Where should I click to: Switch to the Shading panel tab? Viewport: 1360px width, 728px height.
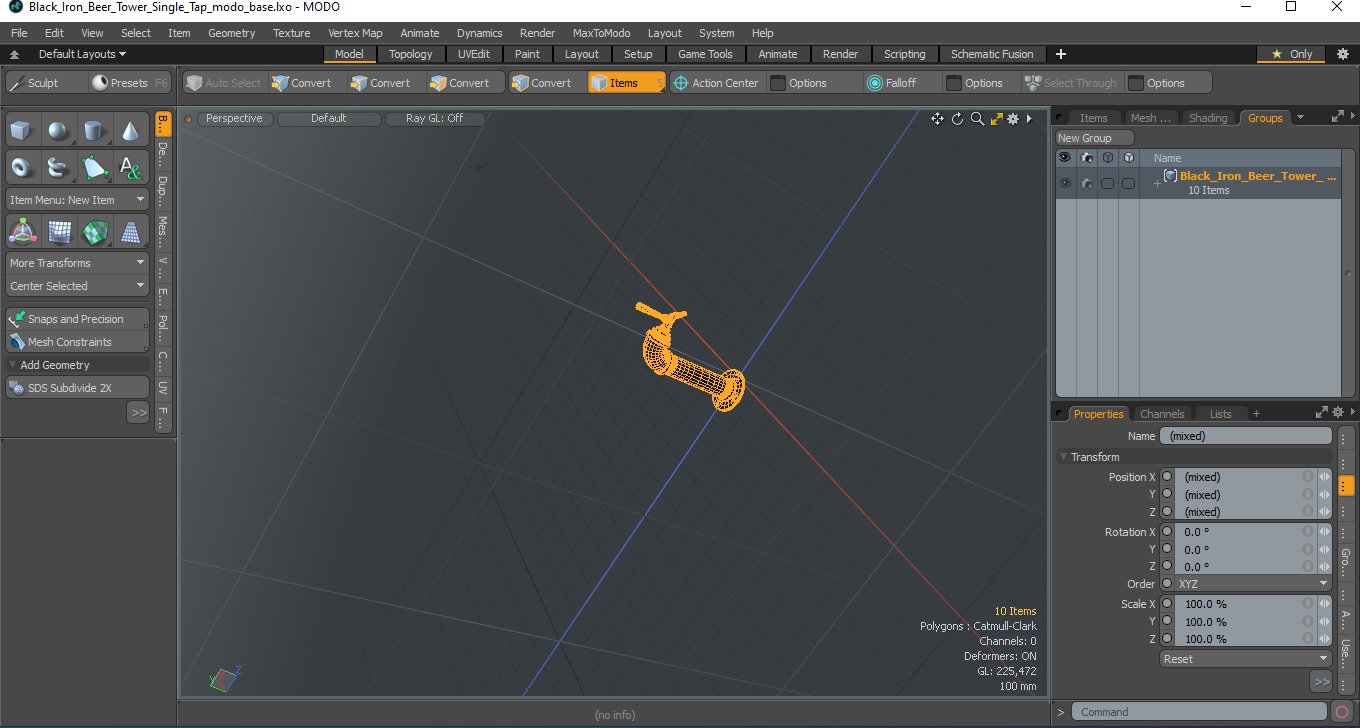tap(1208, 118)
